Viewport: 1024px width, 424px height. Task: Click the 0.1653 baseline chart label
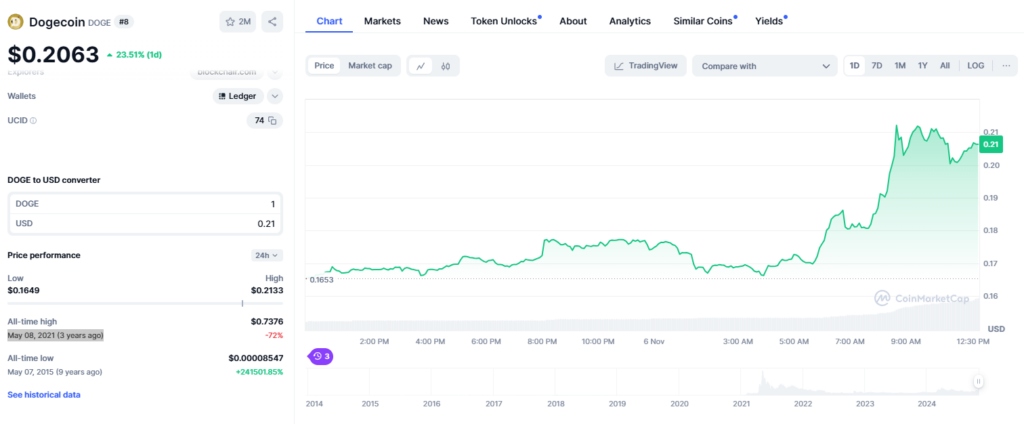[x=321, y=279]
